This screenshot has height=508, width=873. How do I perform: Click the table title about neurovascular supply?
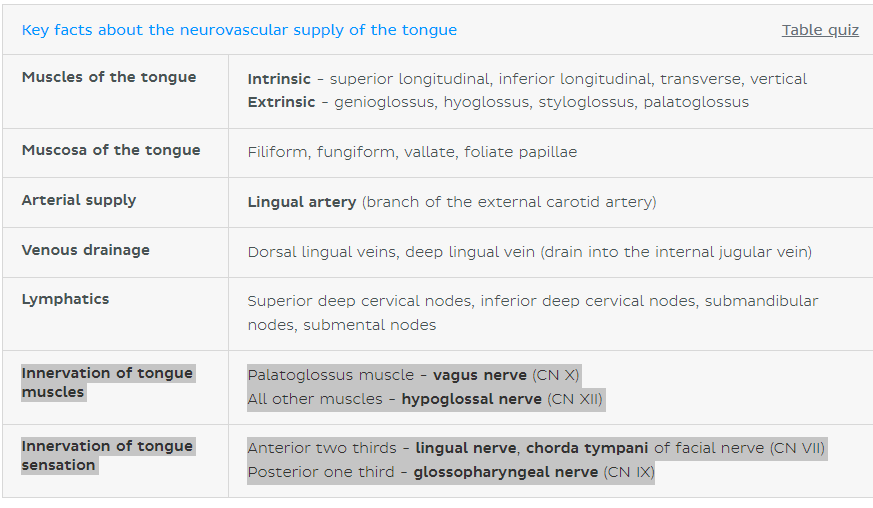coord(239,30)
